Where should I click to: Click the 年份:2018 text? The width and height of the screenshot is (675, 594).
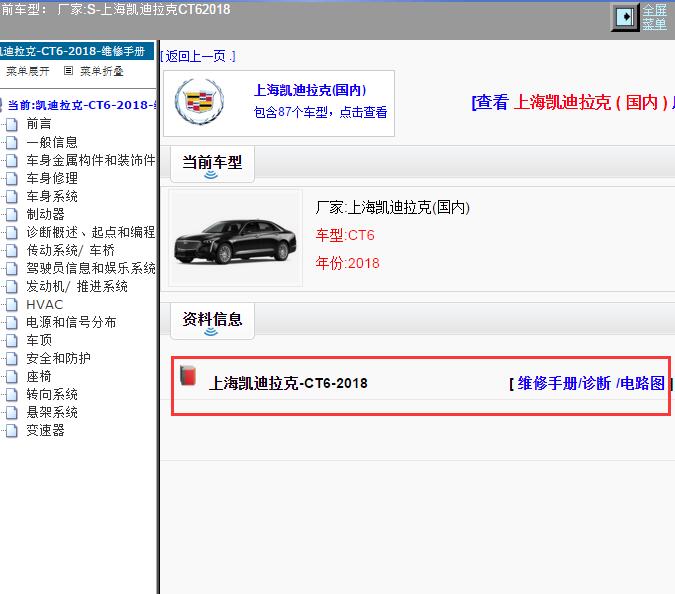[347, 263]
